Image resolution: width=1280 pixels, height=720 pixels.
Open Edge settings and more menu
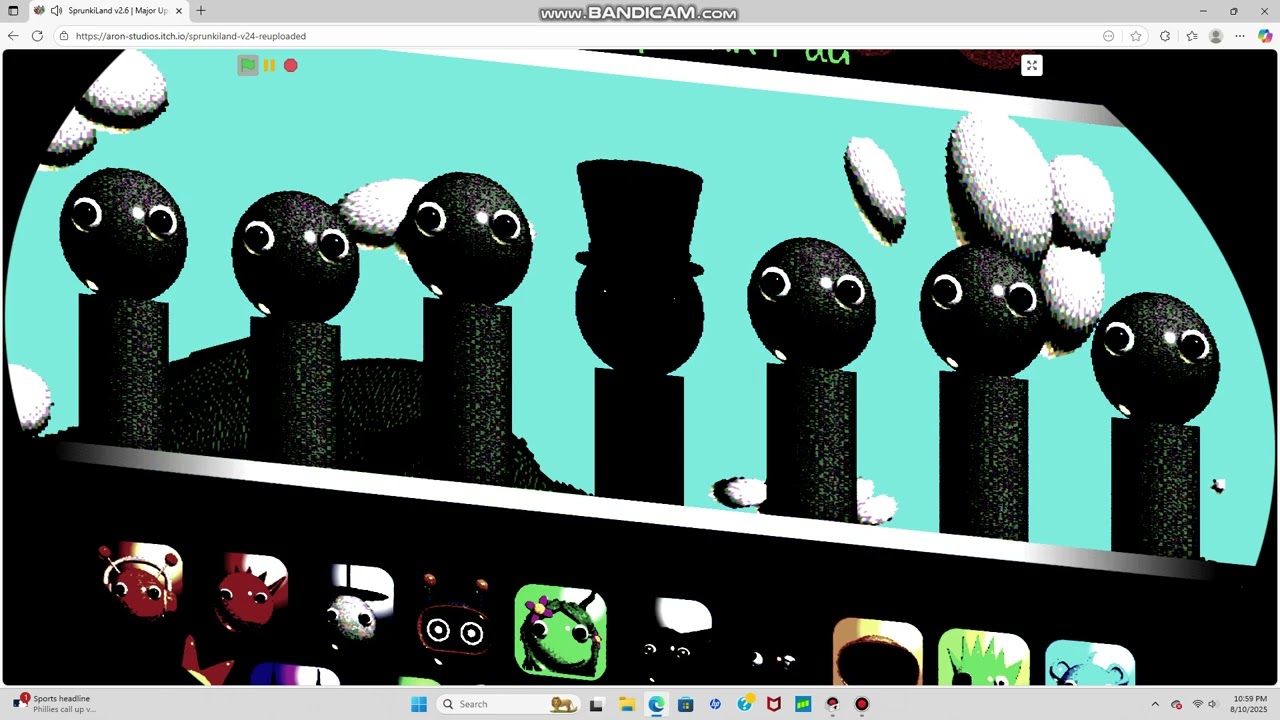(1240, 36)
